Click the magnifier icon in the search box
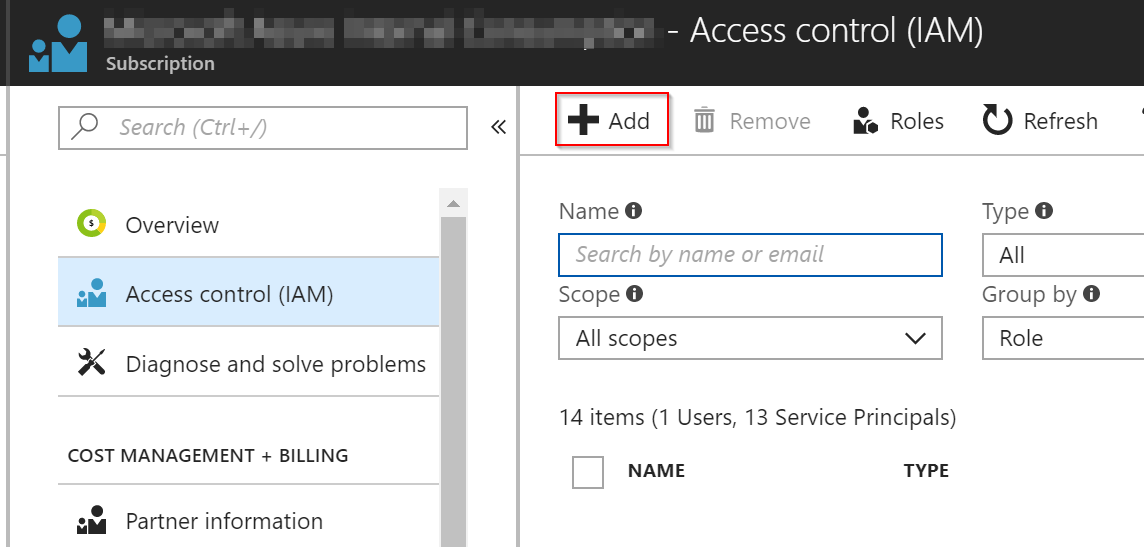This screenshot has height=547, width=1144. (85, 128)
